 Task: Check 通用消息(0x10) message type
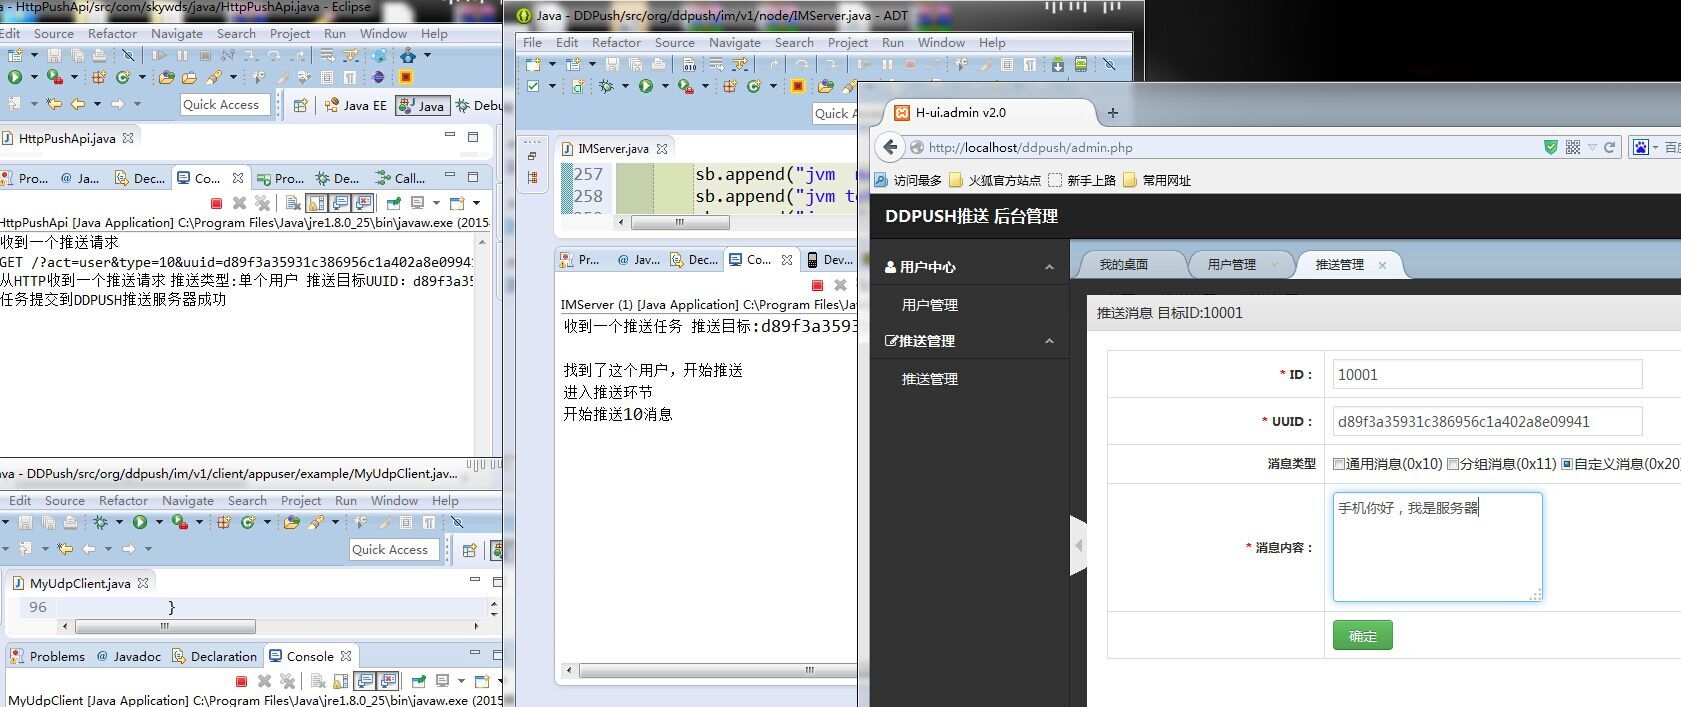[1339, 464]
